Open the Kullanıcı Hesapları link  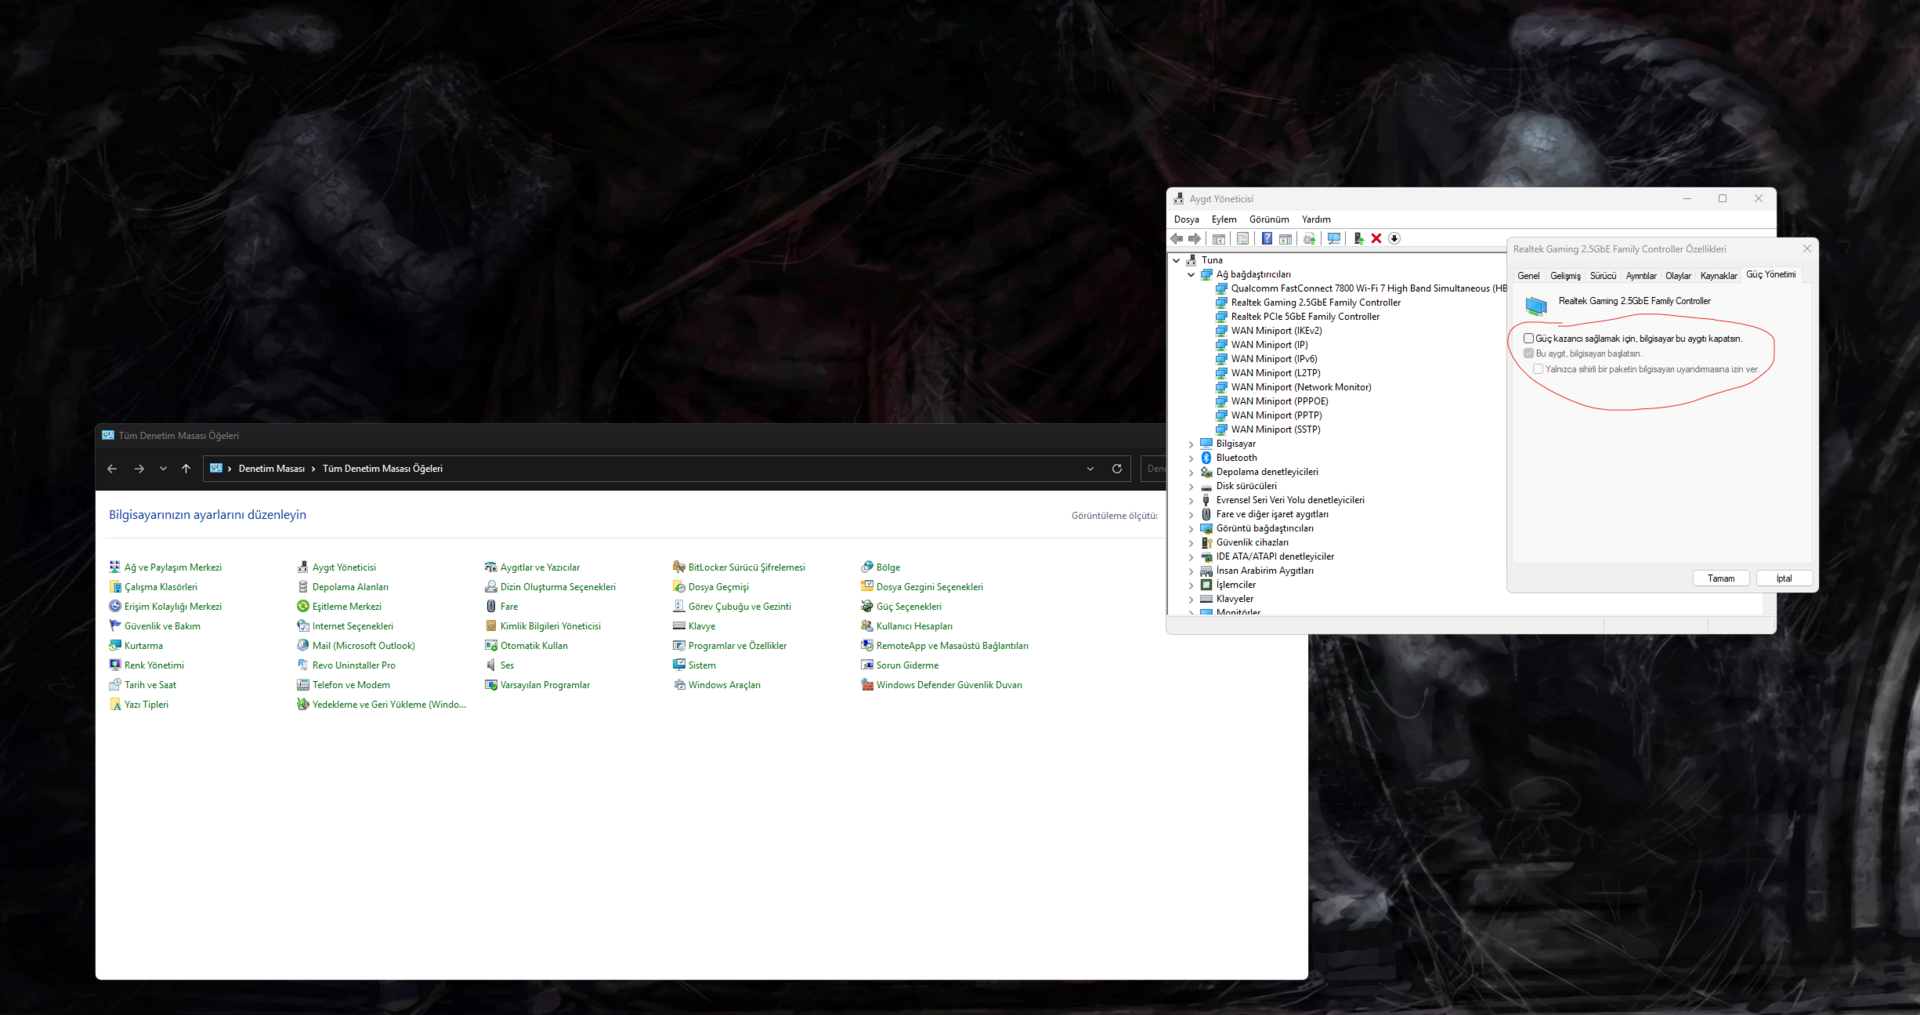(x=914, y=627)
